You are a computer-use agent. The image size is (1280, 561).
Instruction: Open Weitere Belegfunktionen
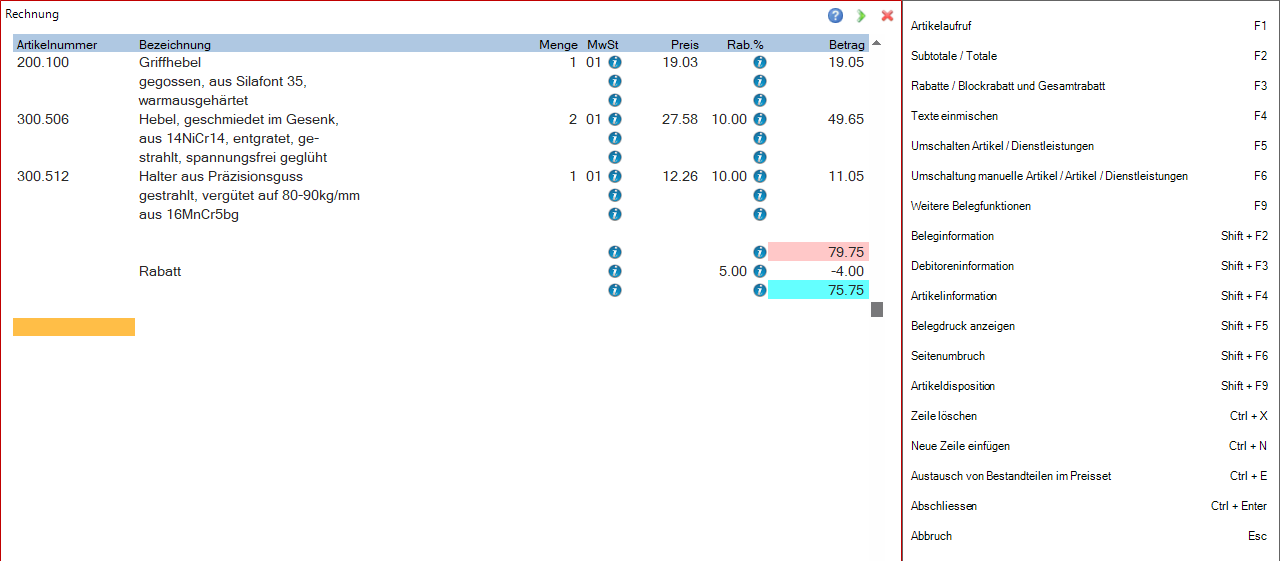1089,206
